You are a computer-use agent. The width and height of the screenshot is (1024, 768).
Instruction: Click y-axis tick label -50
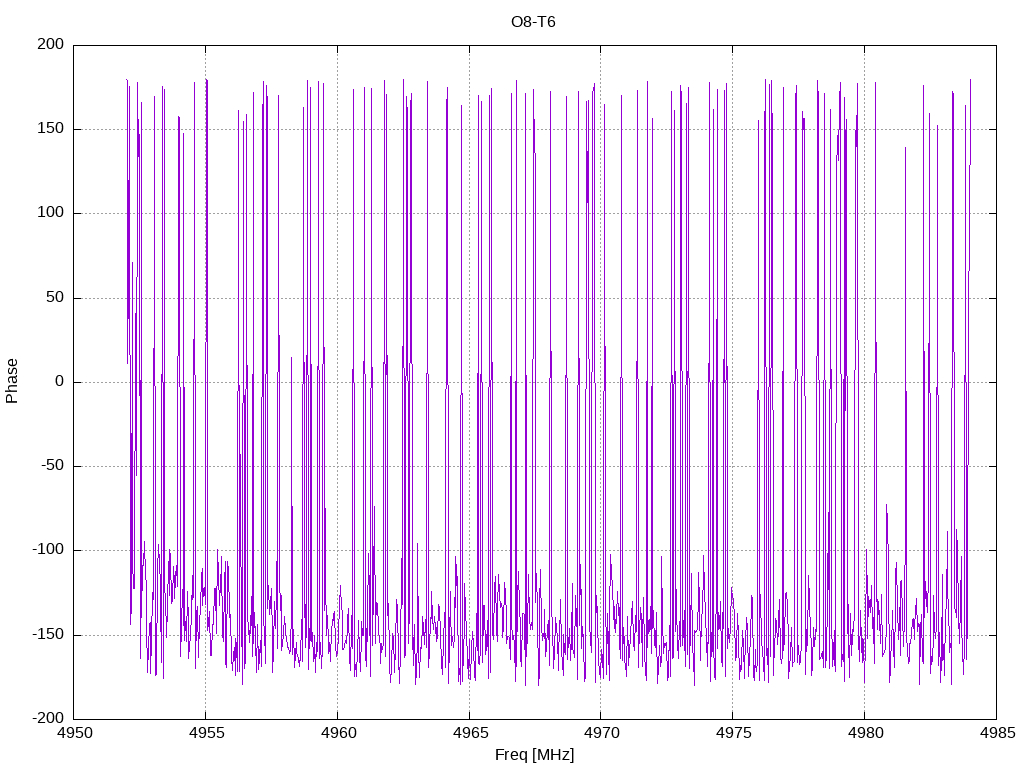[x=53, y=466]
